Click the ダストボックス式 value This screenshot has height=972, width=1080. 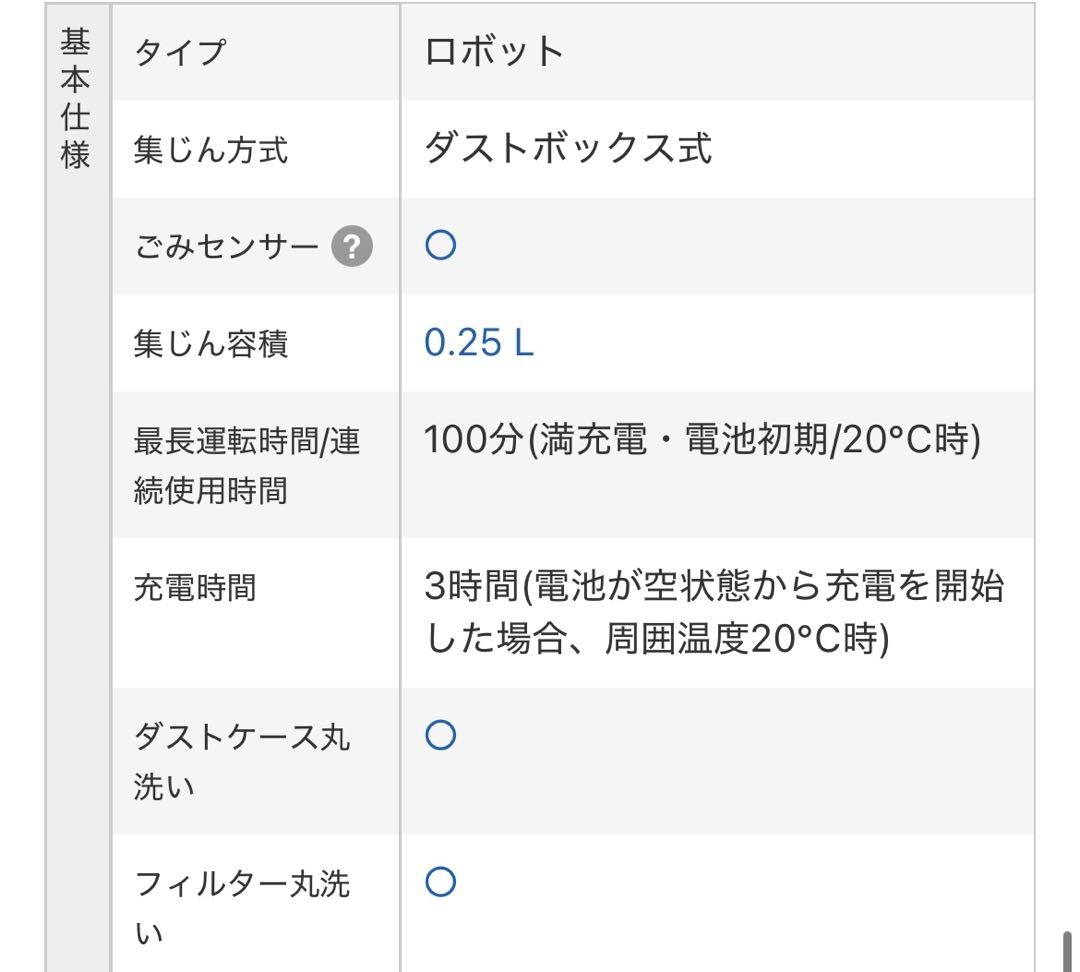[568, 149]
